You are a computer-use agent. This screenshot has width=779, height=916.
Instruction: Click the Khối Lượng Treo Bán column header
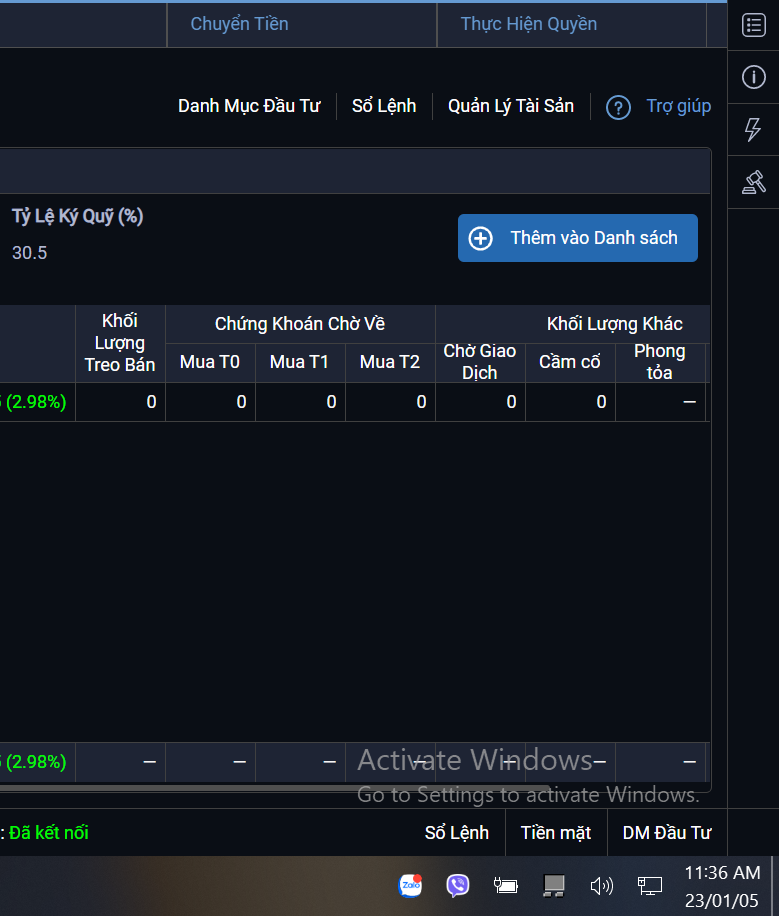(120, 343)
